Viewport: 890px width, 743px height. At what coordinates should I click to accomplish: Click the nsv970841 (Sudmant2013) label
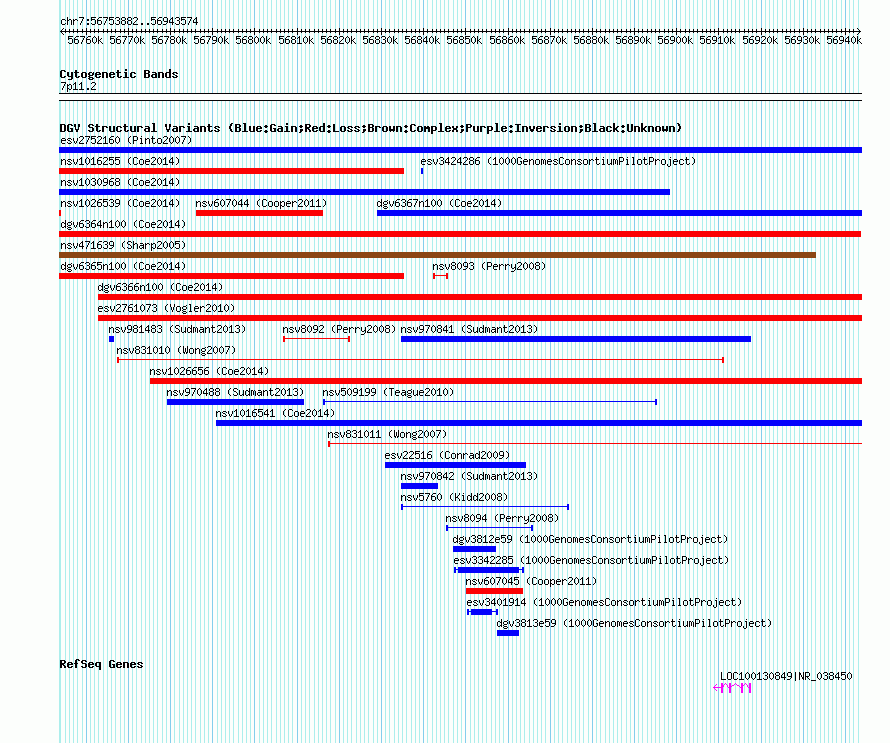tap(469, 329)
